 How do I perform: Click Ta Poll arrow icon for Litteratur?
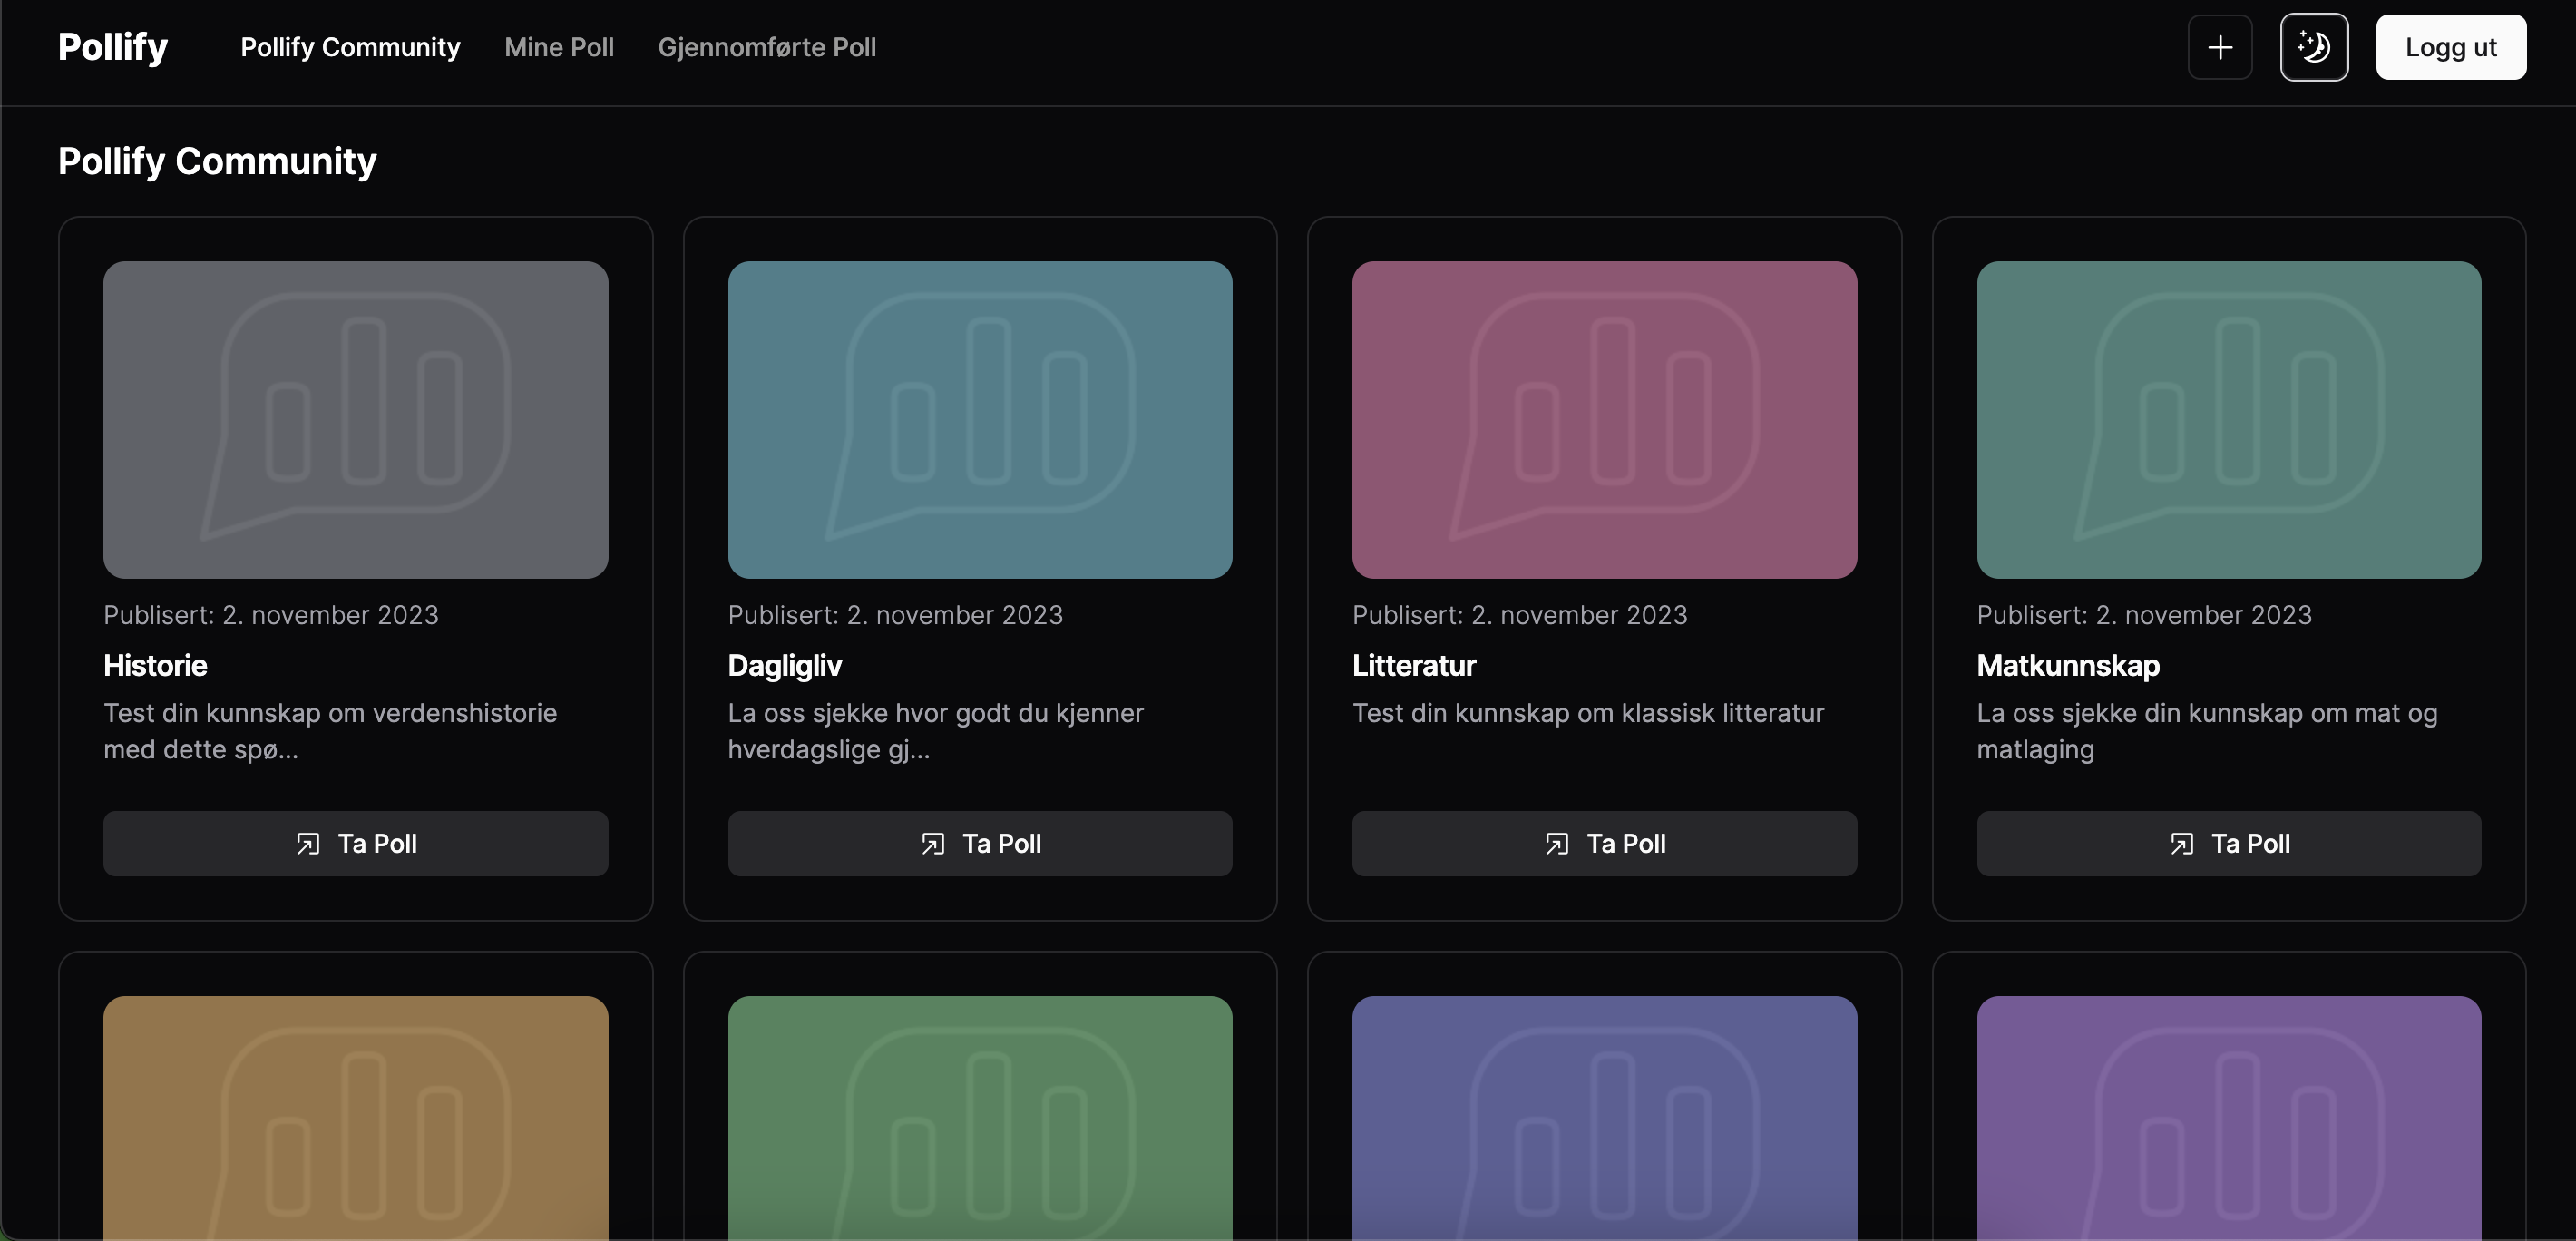click(x=1556, y=844)
